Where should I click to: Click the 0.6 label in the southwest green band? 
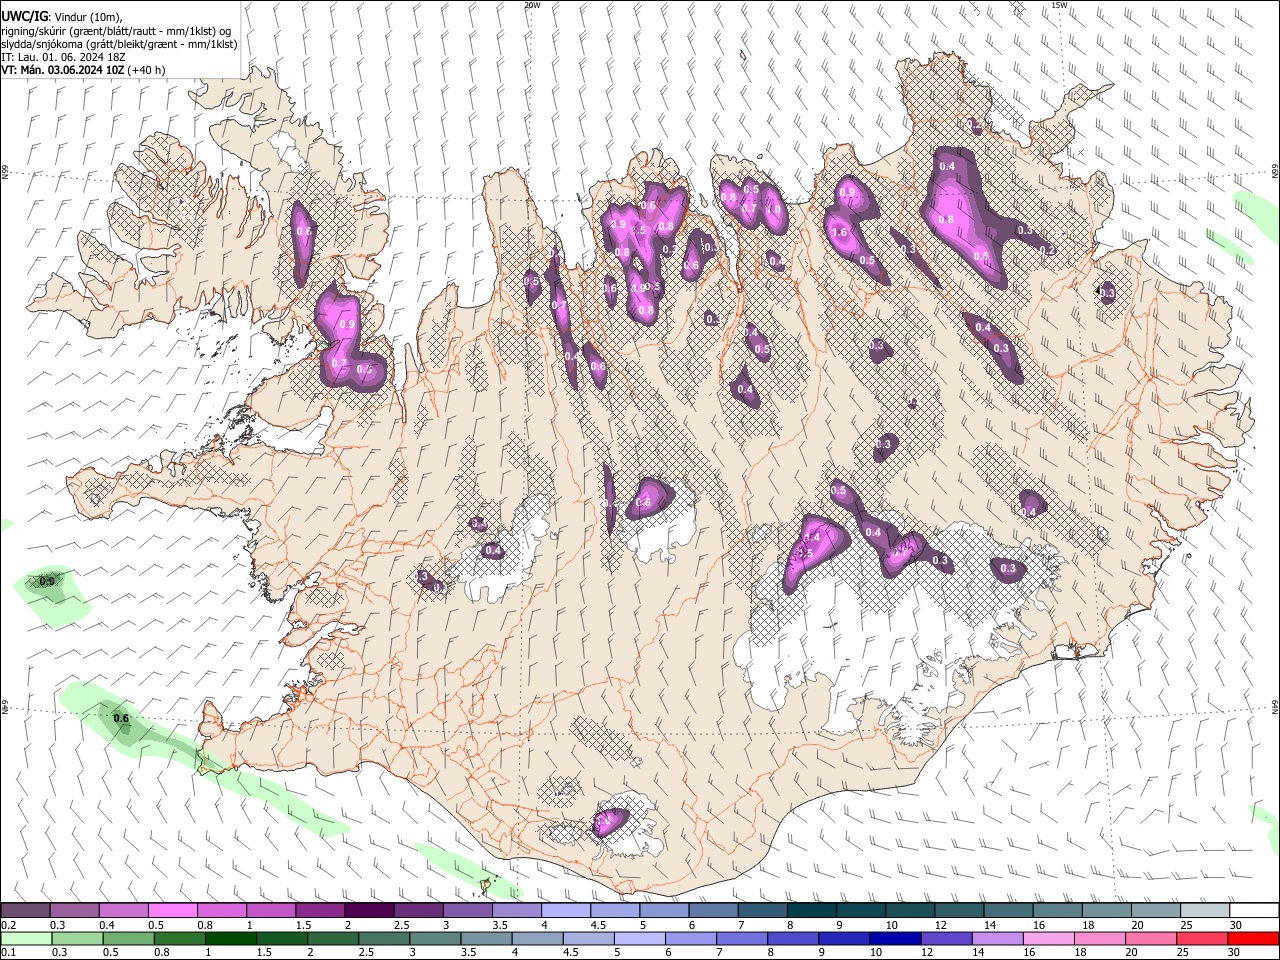pyautogui.click(x=122, y=718)
